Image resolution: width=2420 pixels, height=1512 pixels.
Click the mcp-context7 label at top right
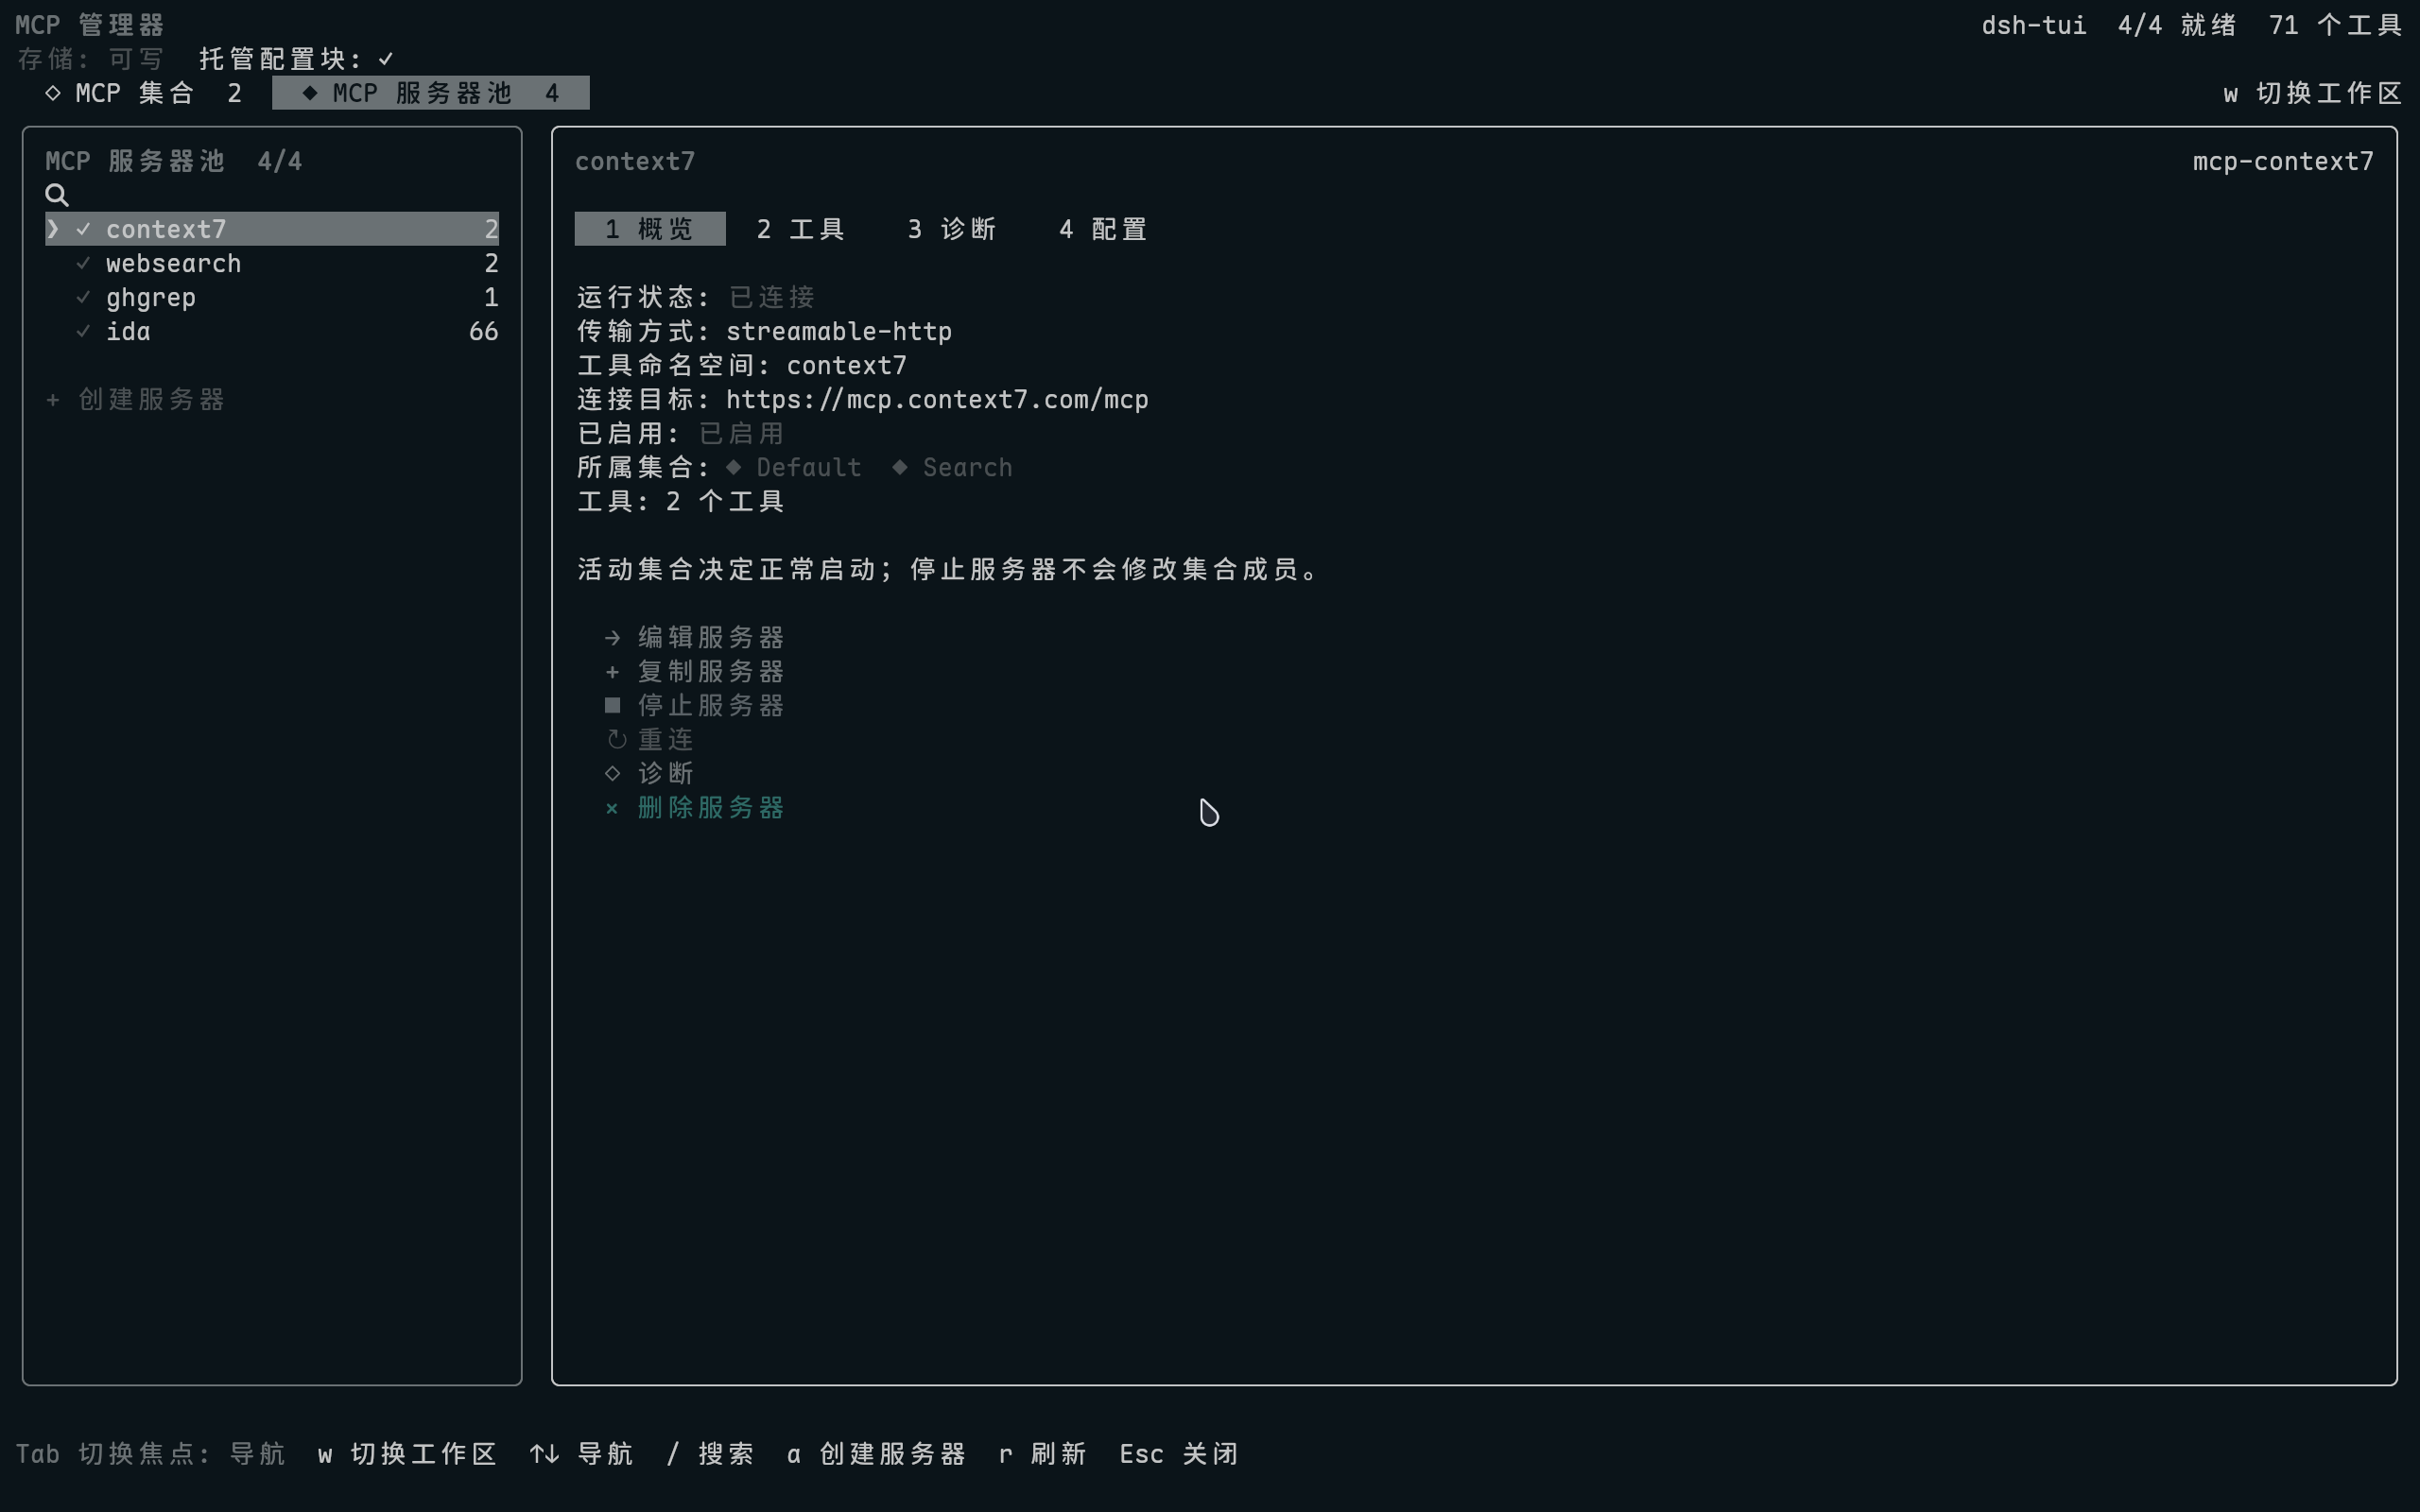pos(2283,161)
